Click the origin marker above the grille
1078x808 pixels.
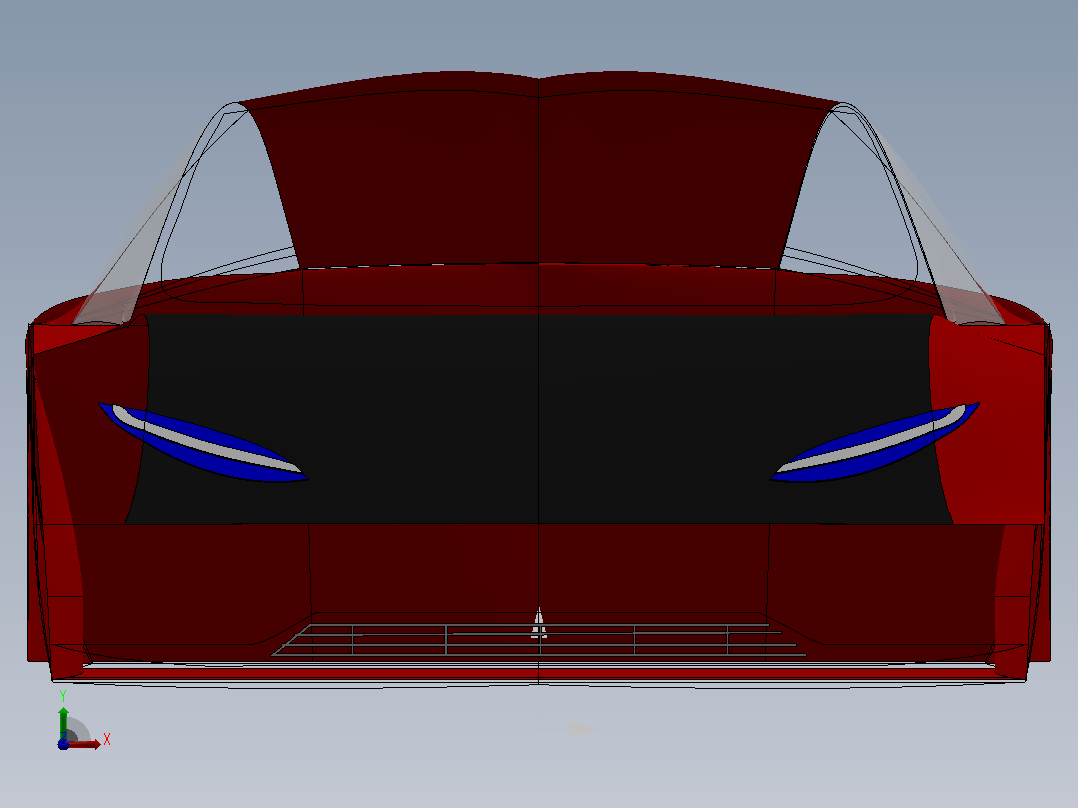[539, 624]
